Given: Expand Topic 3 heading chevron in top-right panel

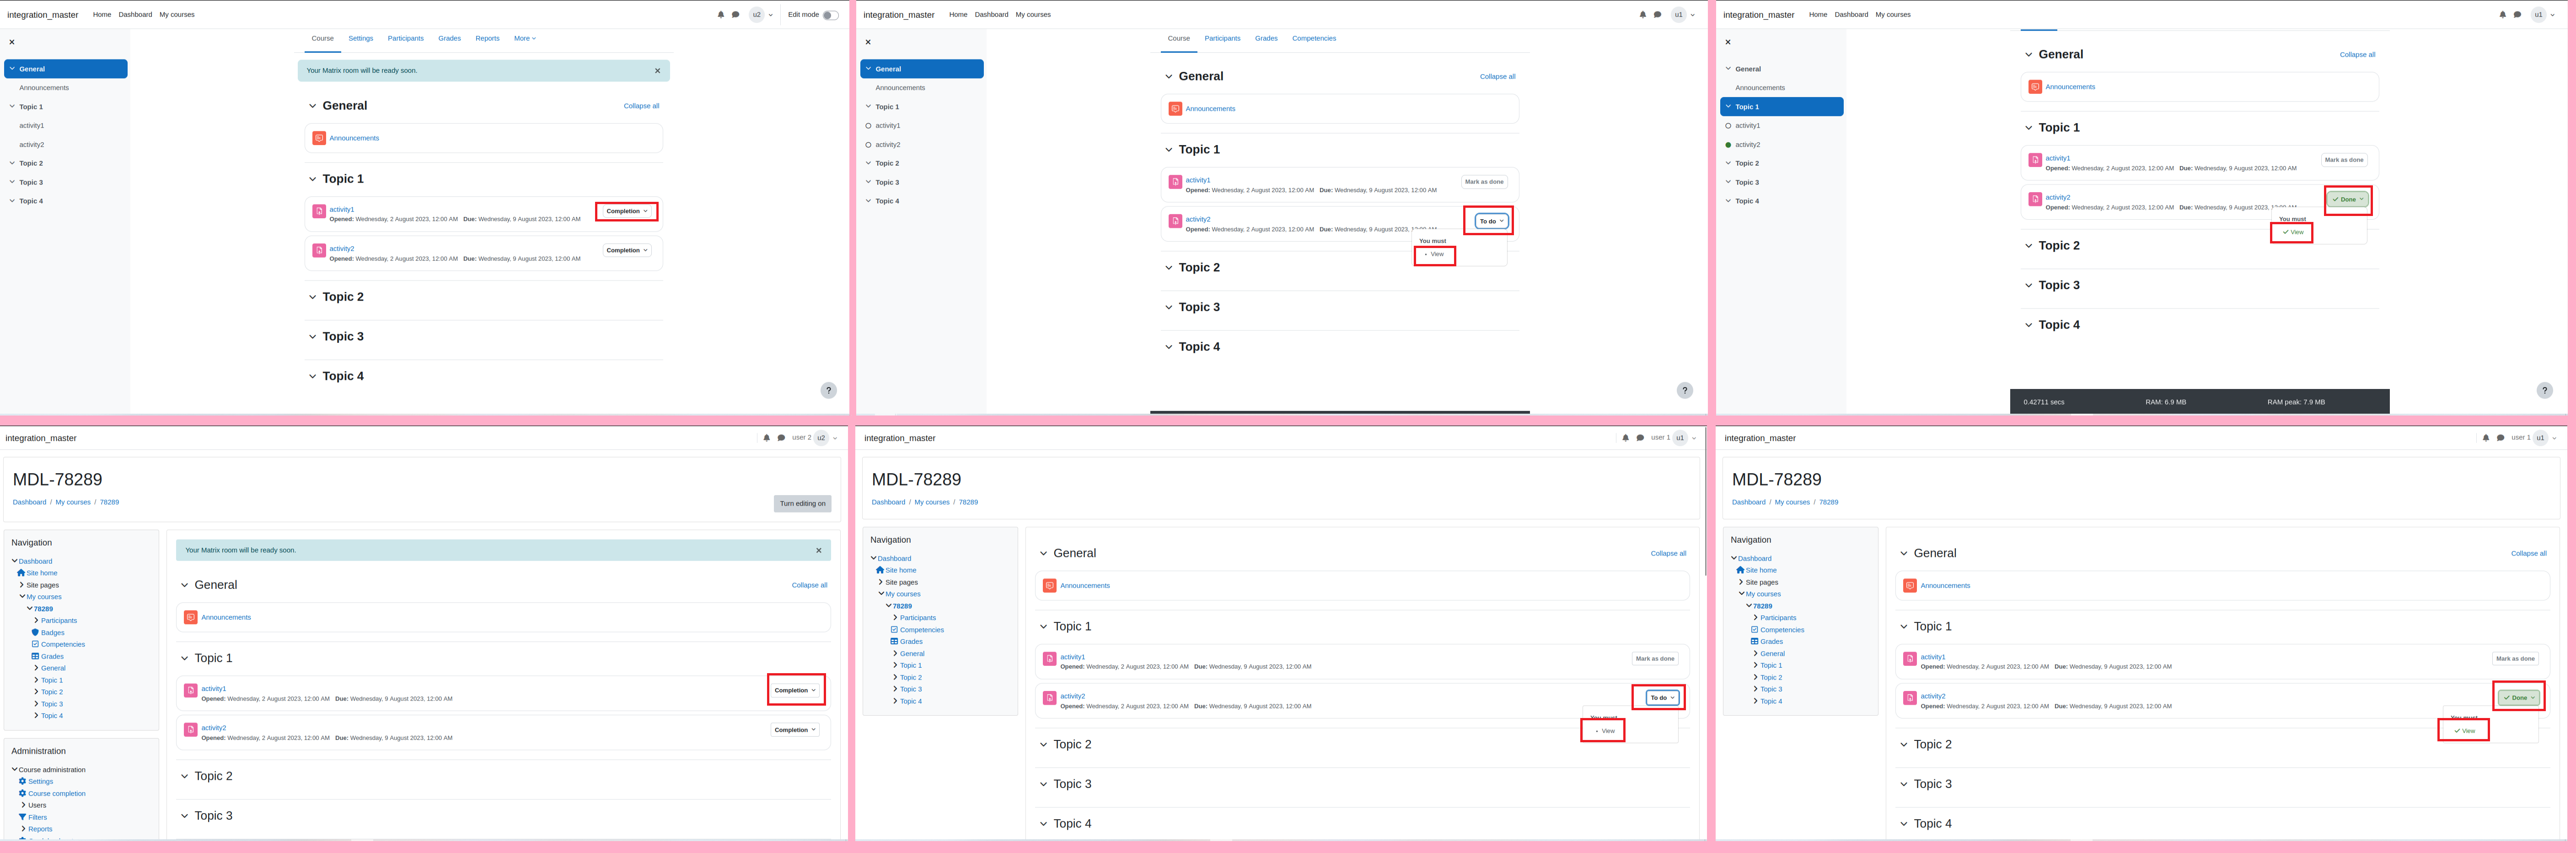Looking at the screenshot, I should (x=2028, y=285).
